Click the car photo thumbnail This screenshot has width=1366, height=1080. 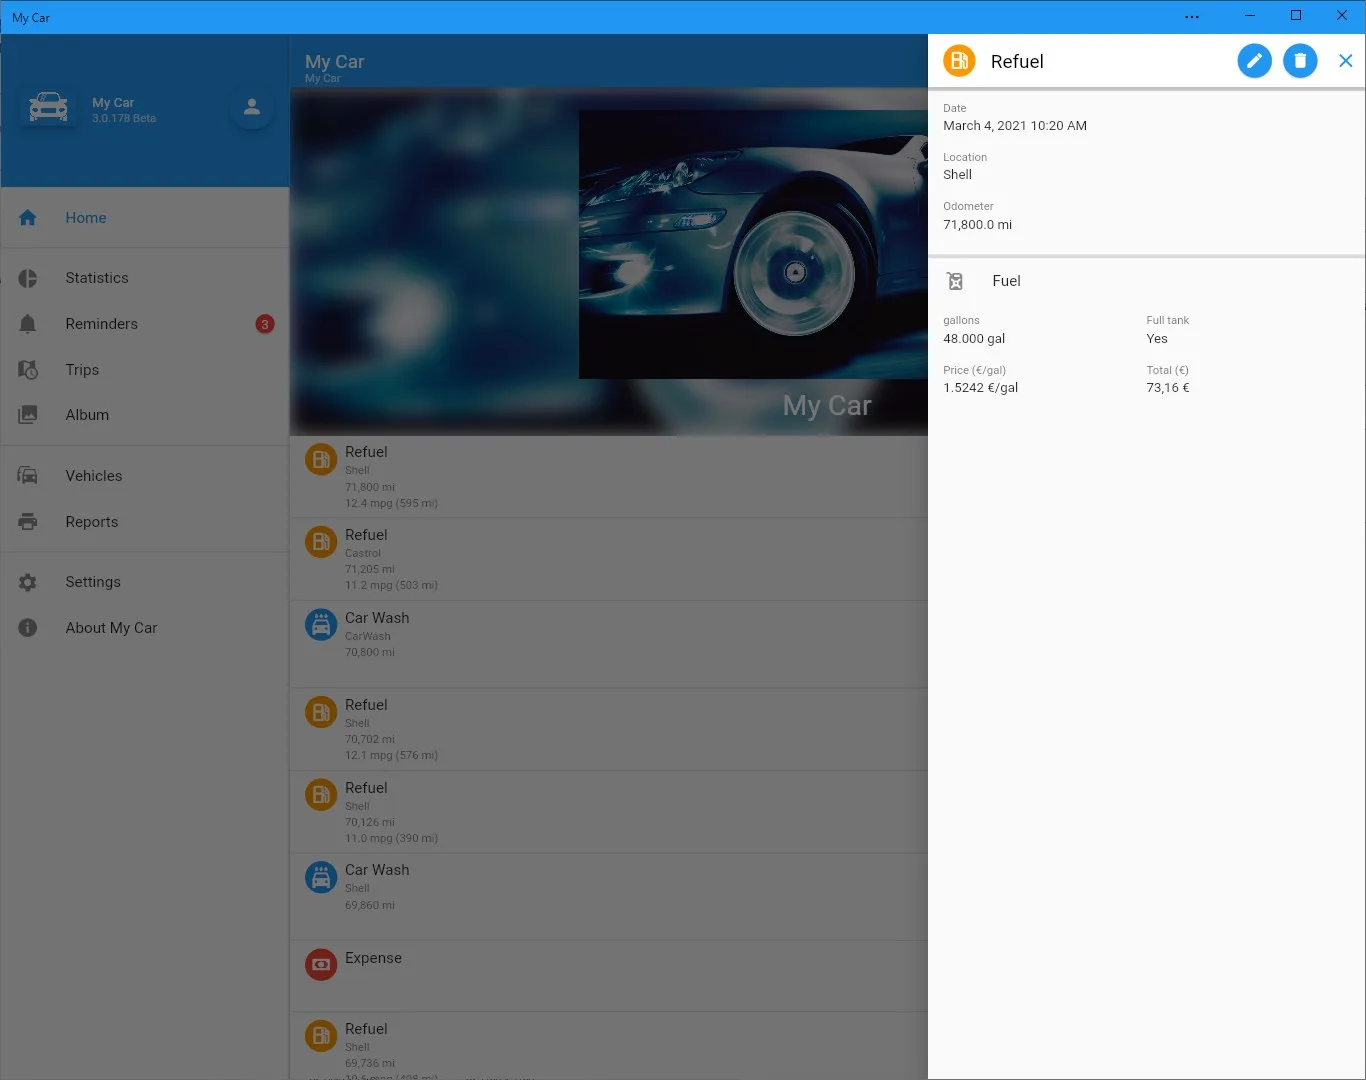point(753,244)
